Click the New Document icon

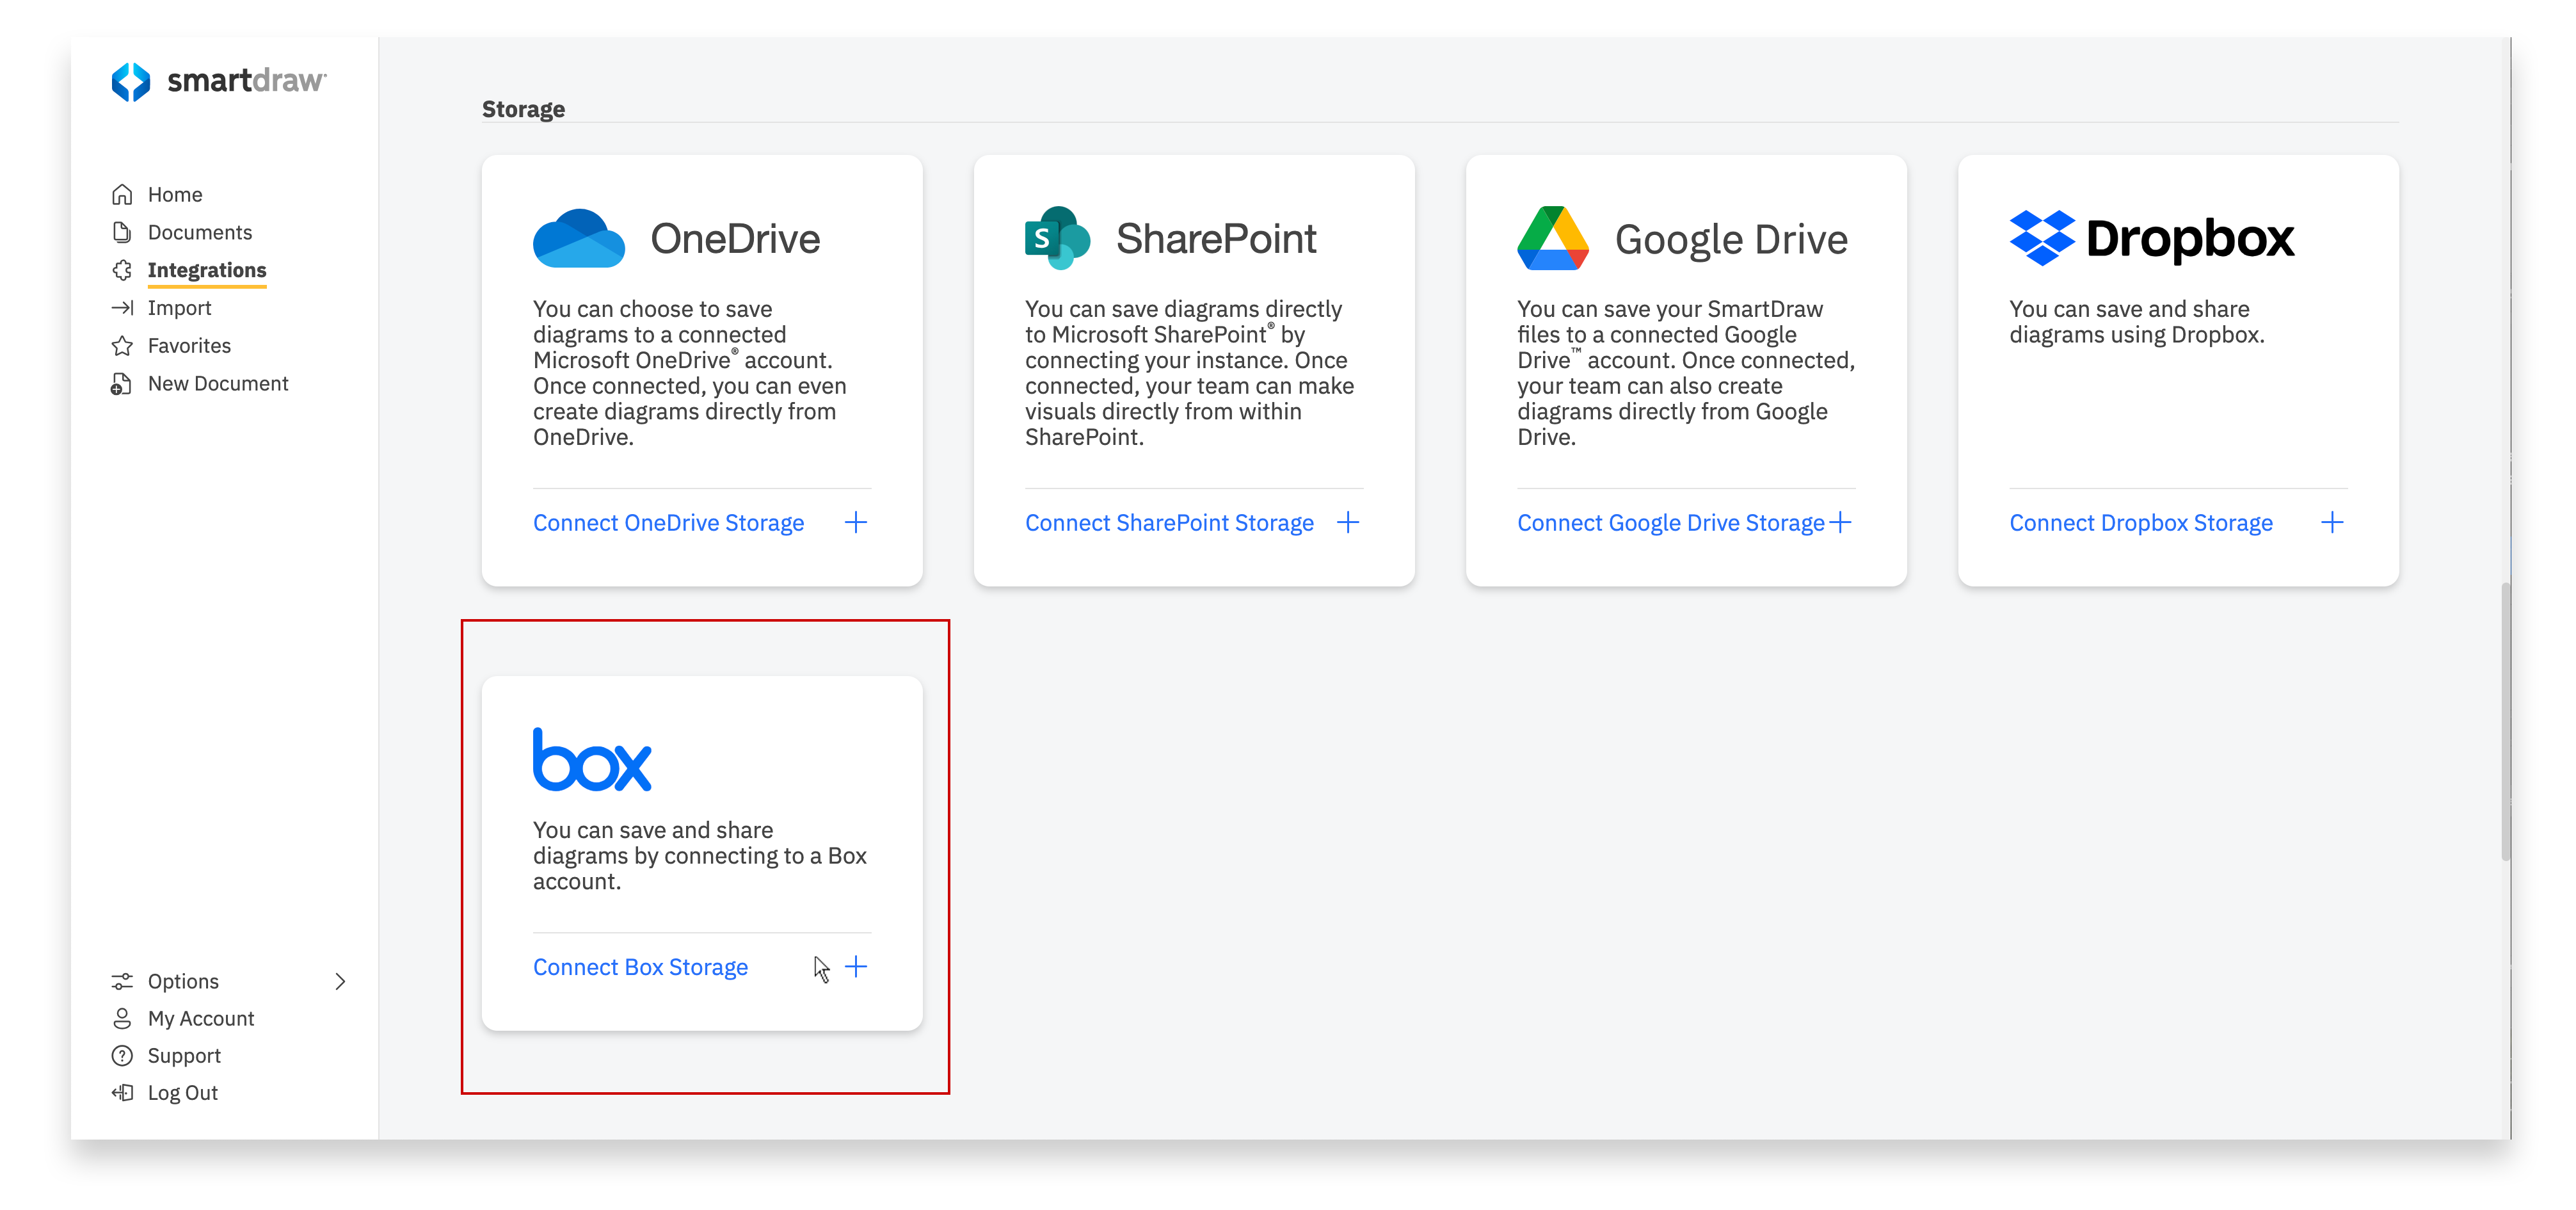point(122,383)
